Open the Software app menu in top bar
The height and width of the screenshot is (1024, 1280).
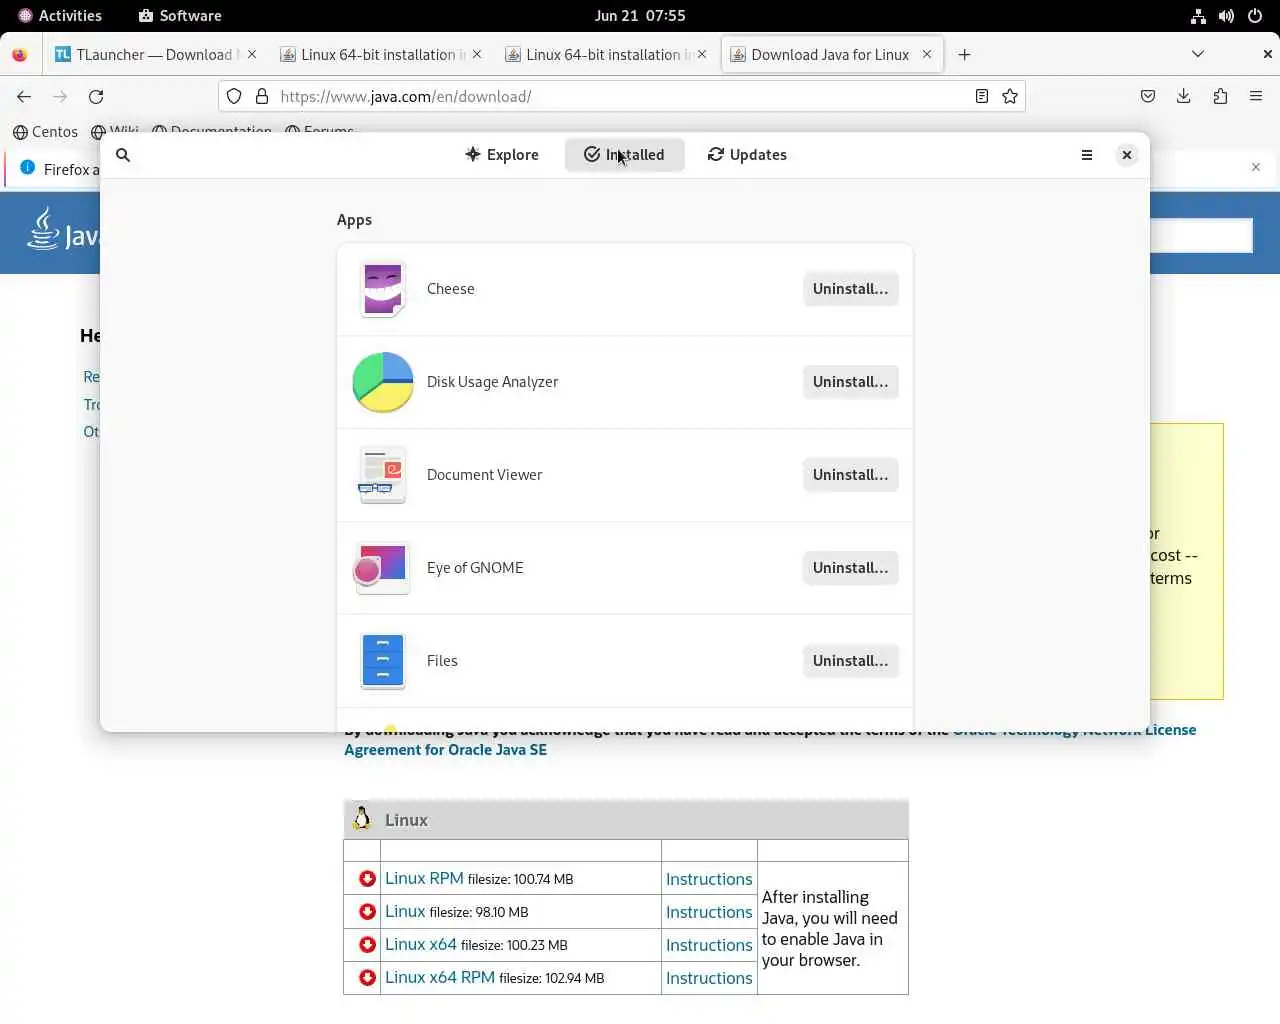[x=180, y=15]
